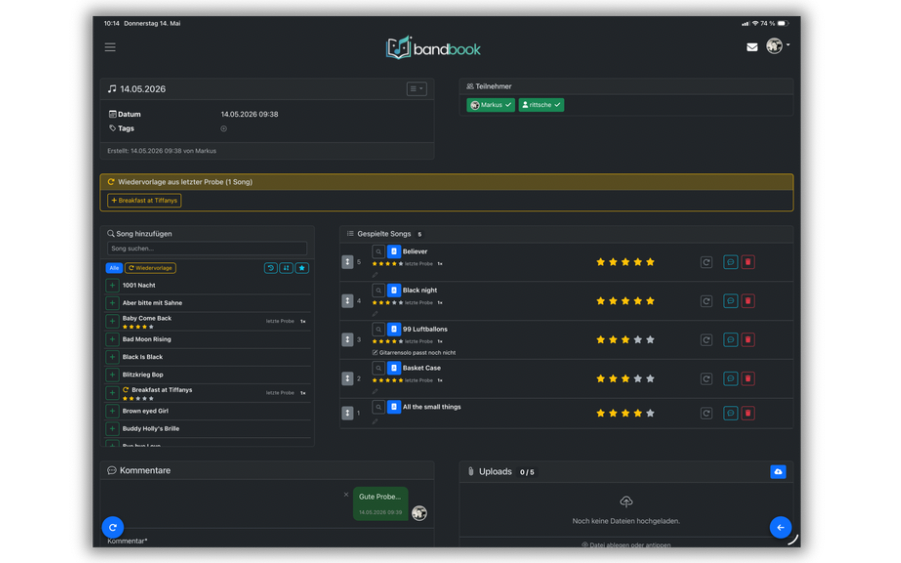The image size is (901, 563).
Task: Expand the rehearsal options list menu
Action: point(417,88)
